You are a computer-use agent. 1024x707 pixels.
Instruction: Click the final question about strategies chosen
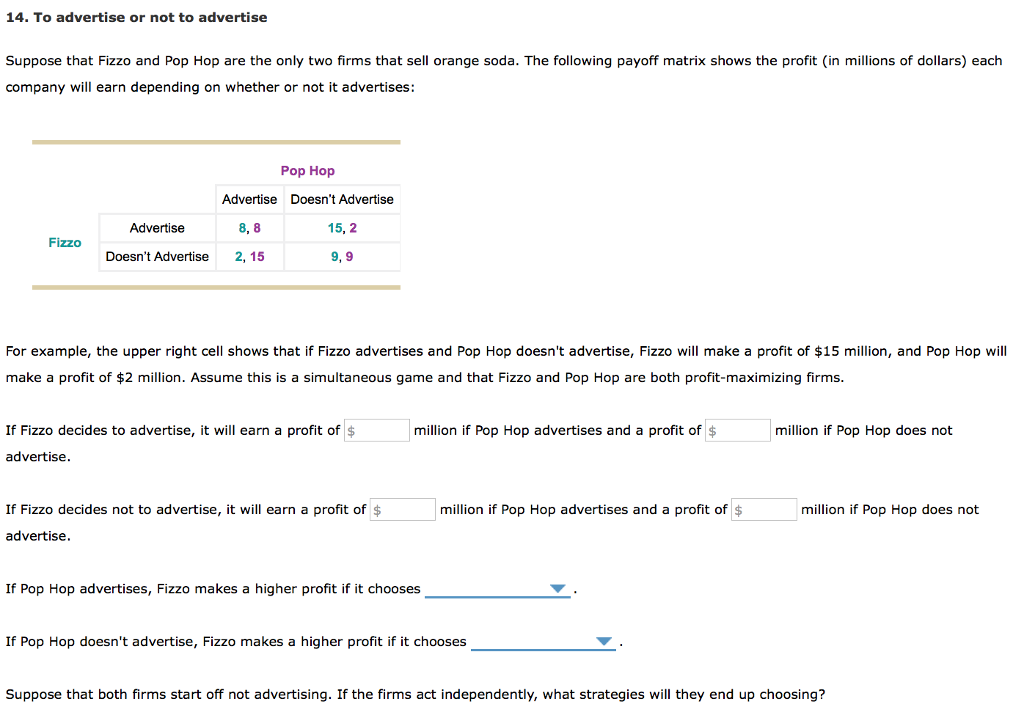point(416,694)
